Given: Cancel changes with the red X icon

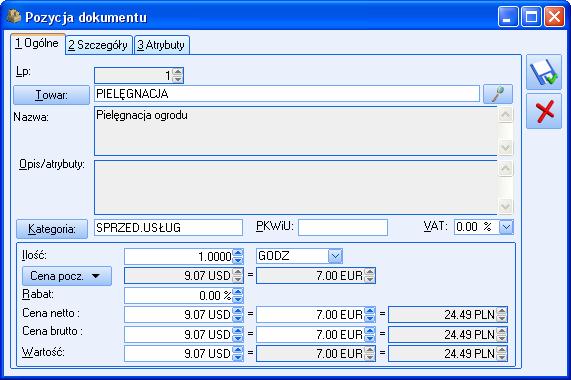Looking at the screenshot, I should point(544,111).
